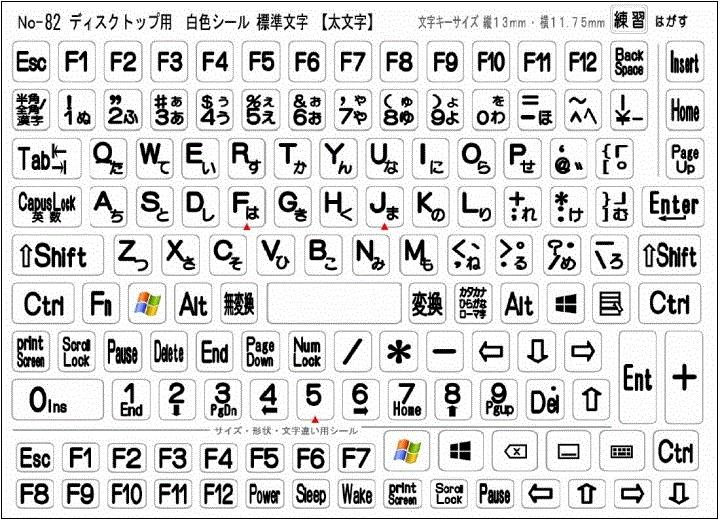This screenshot has height=521, width=720.
Task: Click the context menu key icon
Action: [x=611, y=303]
